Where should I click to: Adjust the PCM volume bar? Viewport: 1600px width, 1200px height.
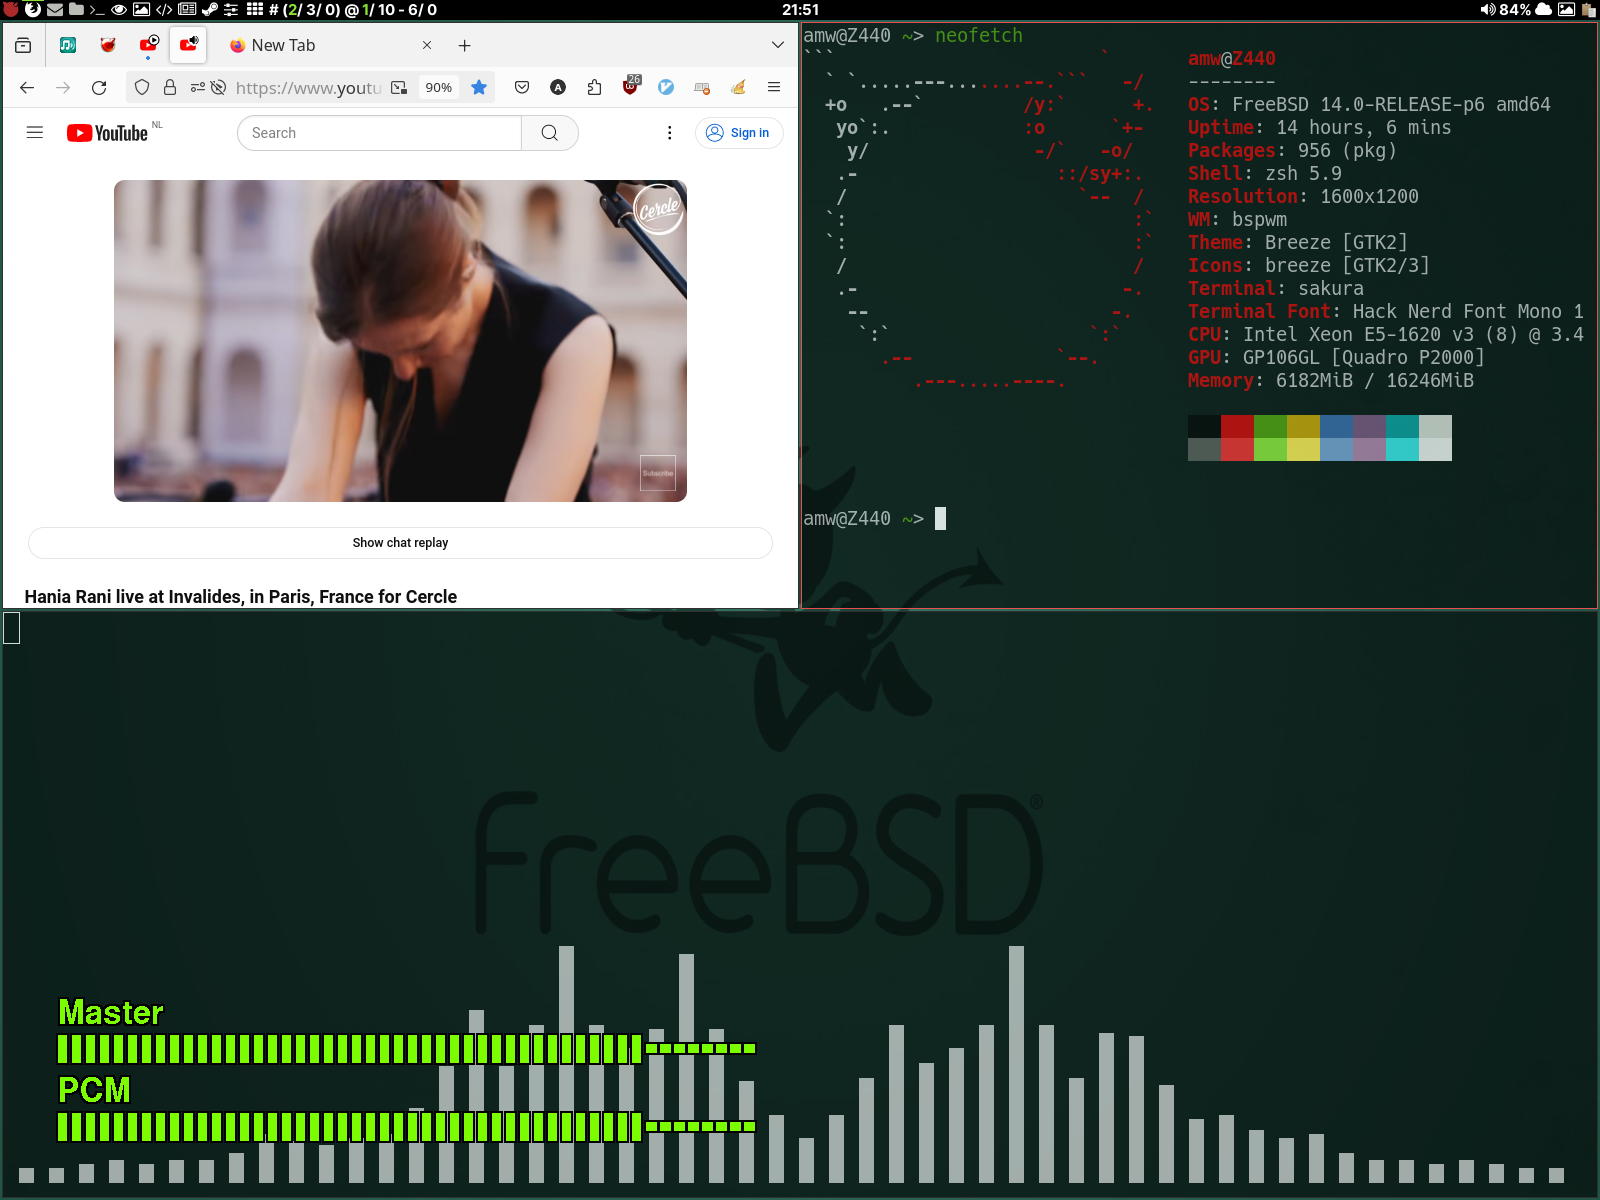[407, 1126]
